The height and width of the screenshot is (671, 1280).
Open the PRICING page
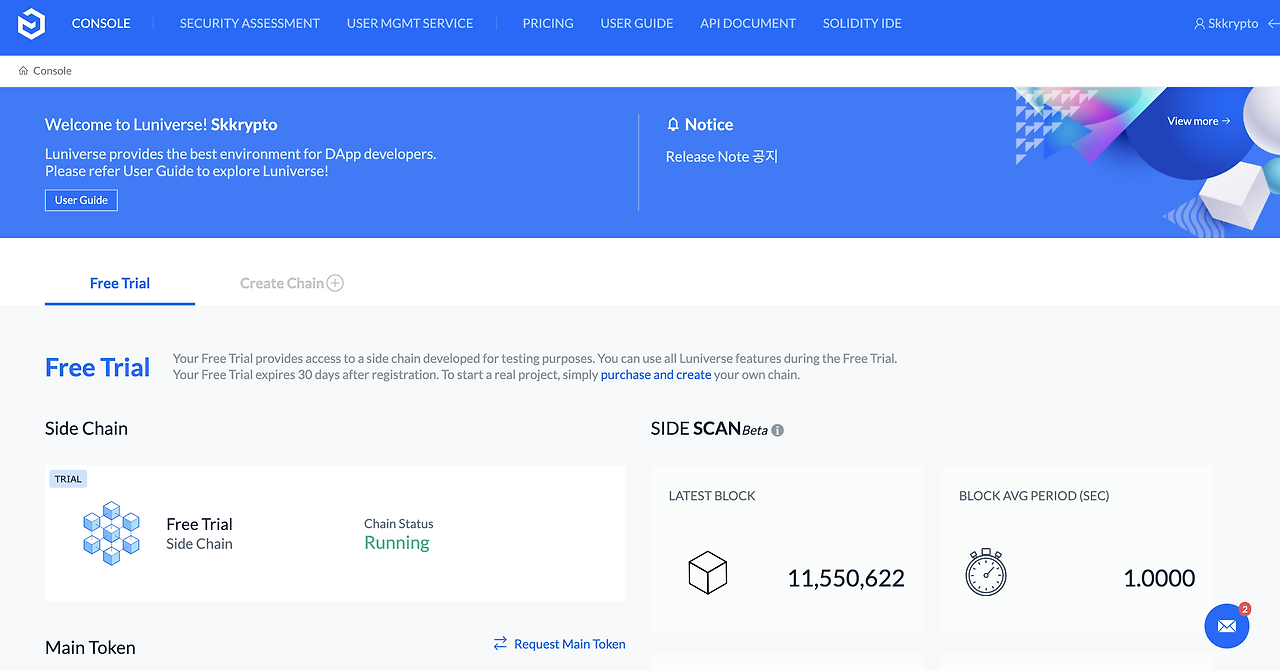[x=548, y=23]
